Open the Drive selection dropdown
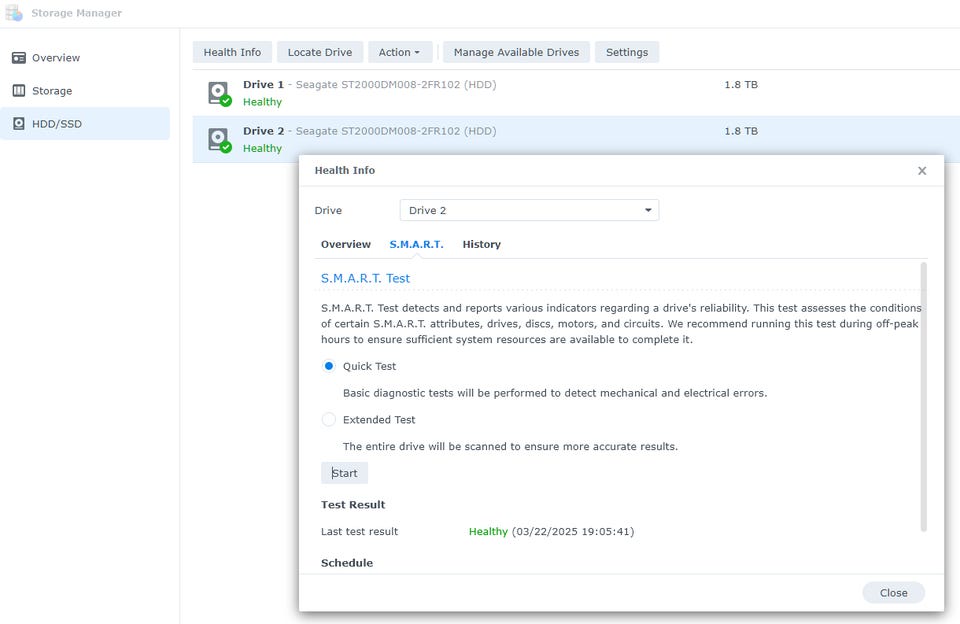960x624 pixels. click(529, 211)
